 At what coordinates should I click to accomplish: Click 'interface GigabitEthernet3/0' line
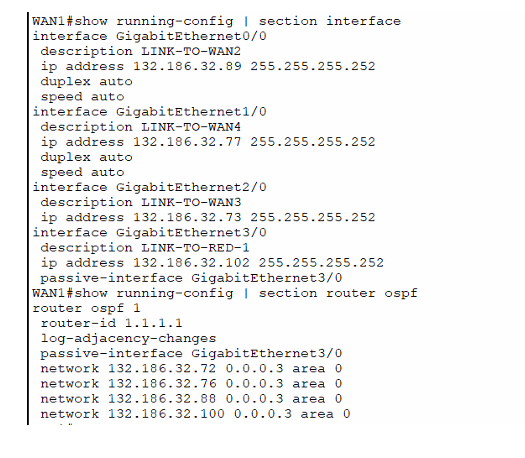click(x=149, y=233)
